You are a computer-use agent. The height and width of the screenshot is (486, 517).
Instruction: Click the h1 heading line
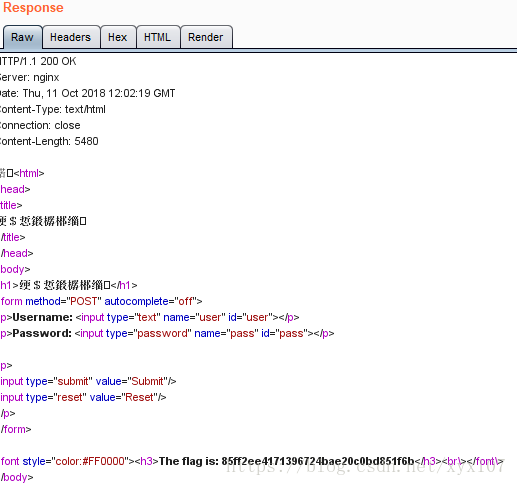click(x=69, y=285)
